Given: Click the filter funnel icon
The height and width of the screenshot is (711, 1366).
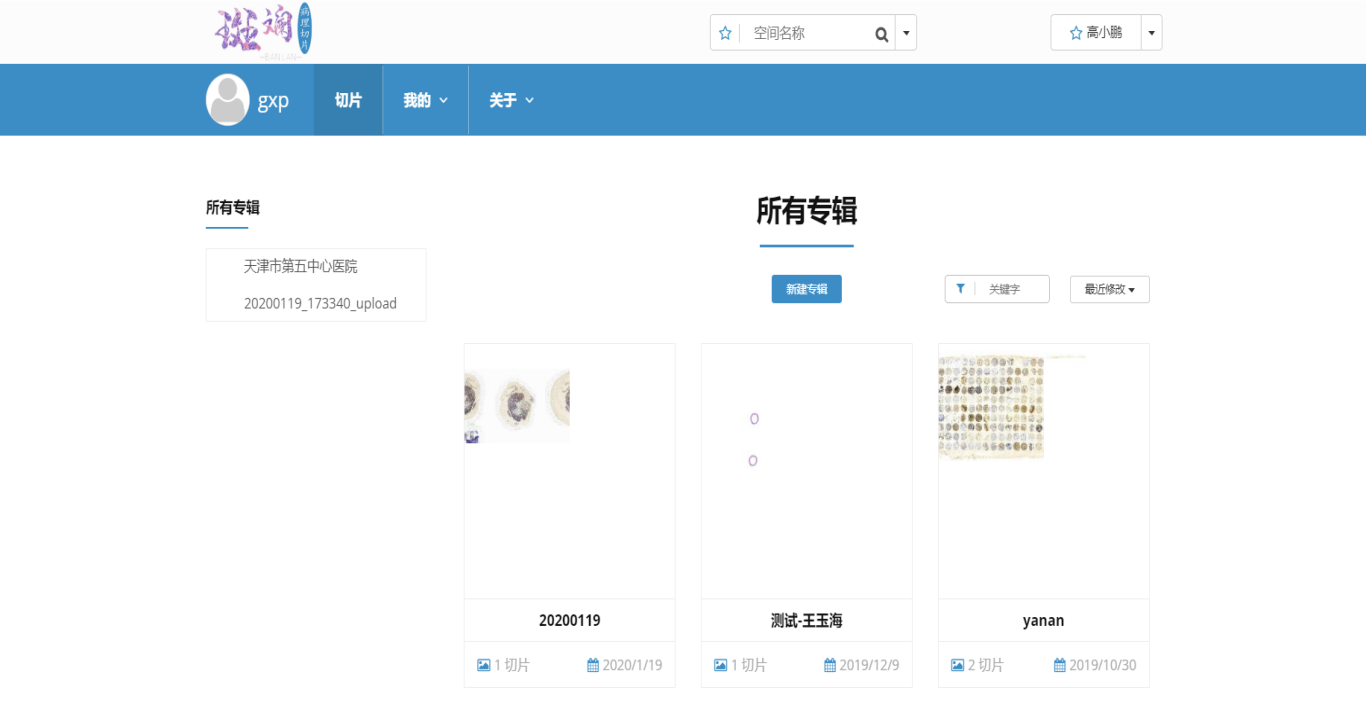Looking at the screenshot, I should coord(960,289).
